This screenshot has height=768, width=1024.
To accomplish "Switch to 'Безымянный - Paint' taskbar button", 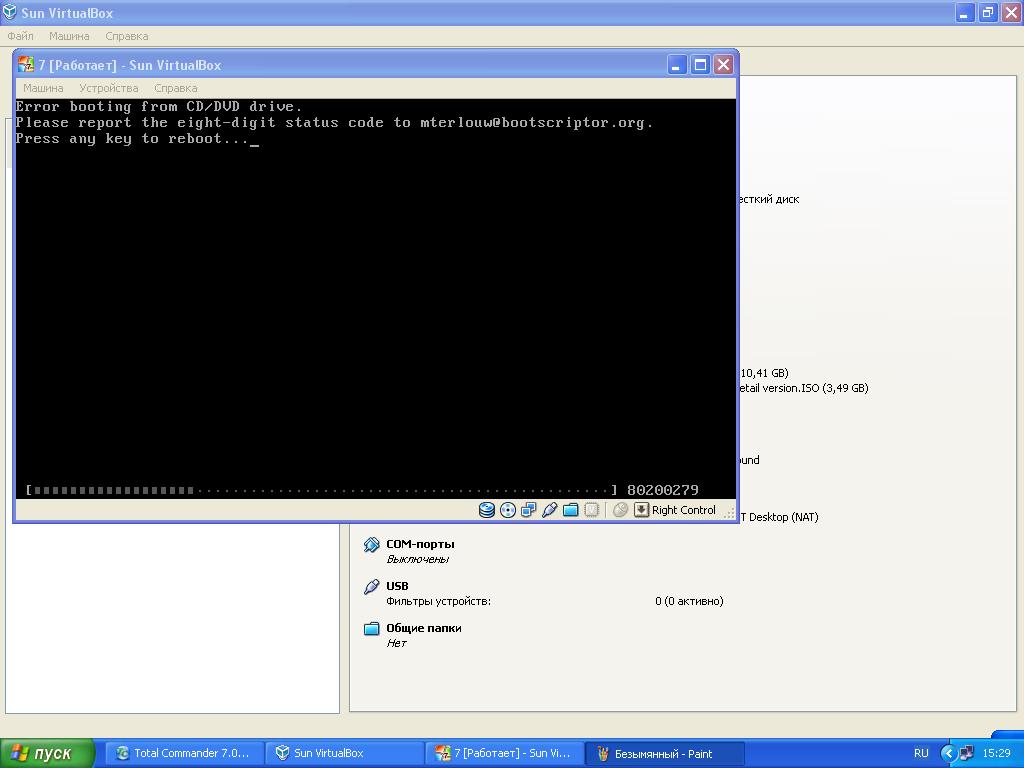I will click(x=664, y=753).
